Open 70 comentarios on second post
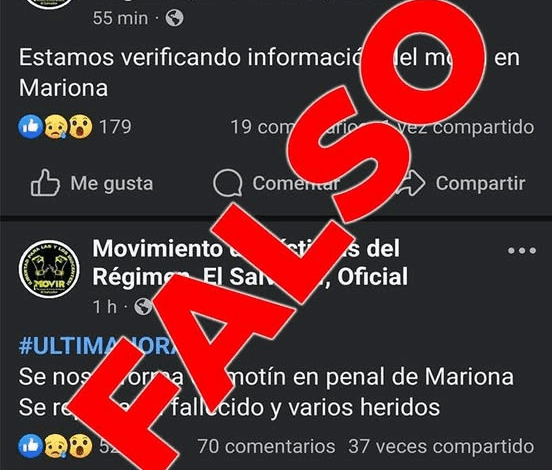The height and width of the screenshot is (470, 552). (266, 446)
